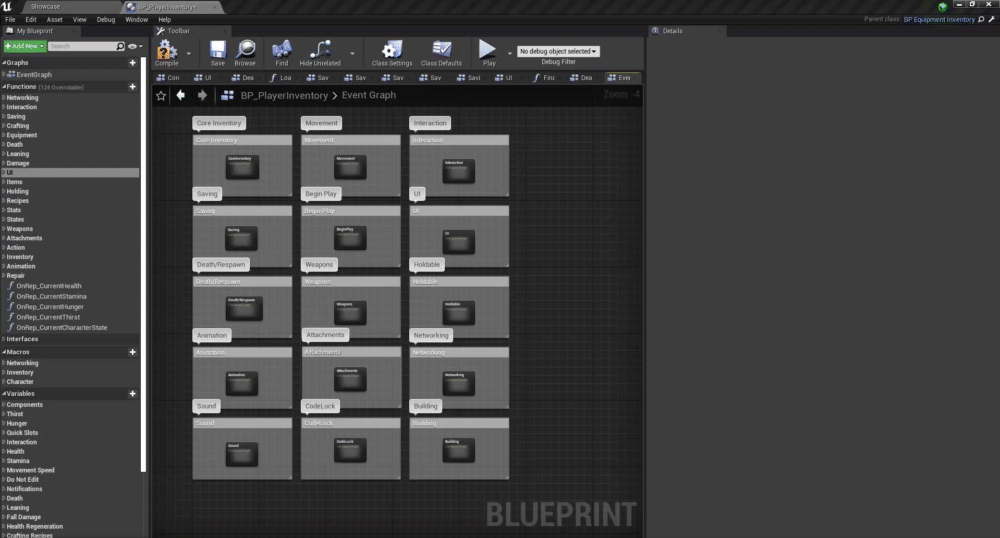Add a new function with plus icon
This screenshot has height=538, width=1000.
click(133, 87)
